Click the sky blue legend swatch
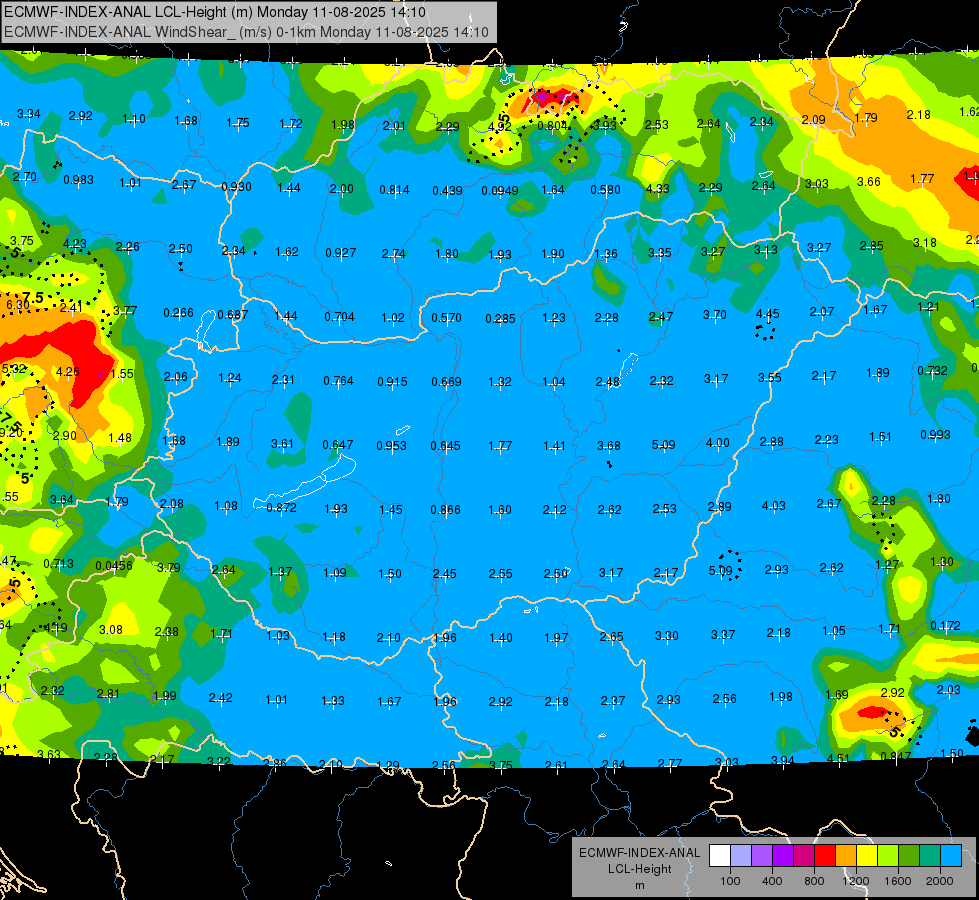 coord(951,856)
